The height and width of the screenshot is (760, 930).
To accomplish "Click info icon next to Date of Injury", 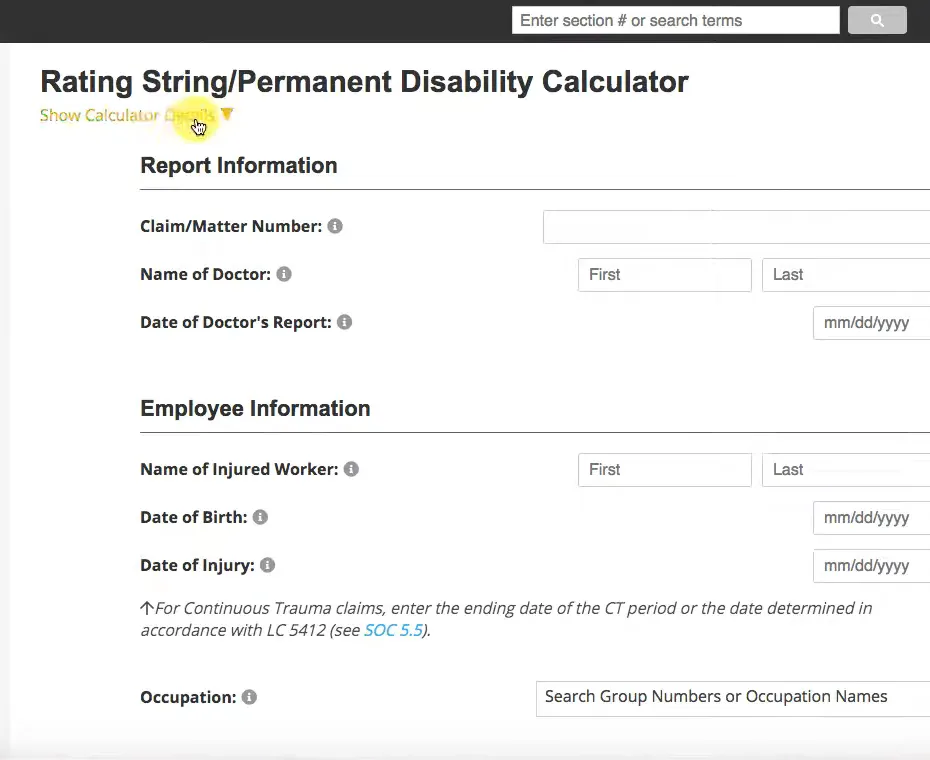I will 267,565.
